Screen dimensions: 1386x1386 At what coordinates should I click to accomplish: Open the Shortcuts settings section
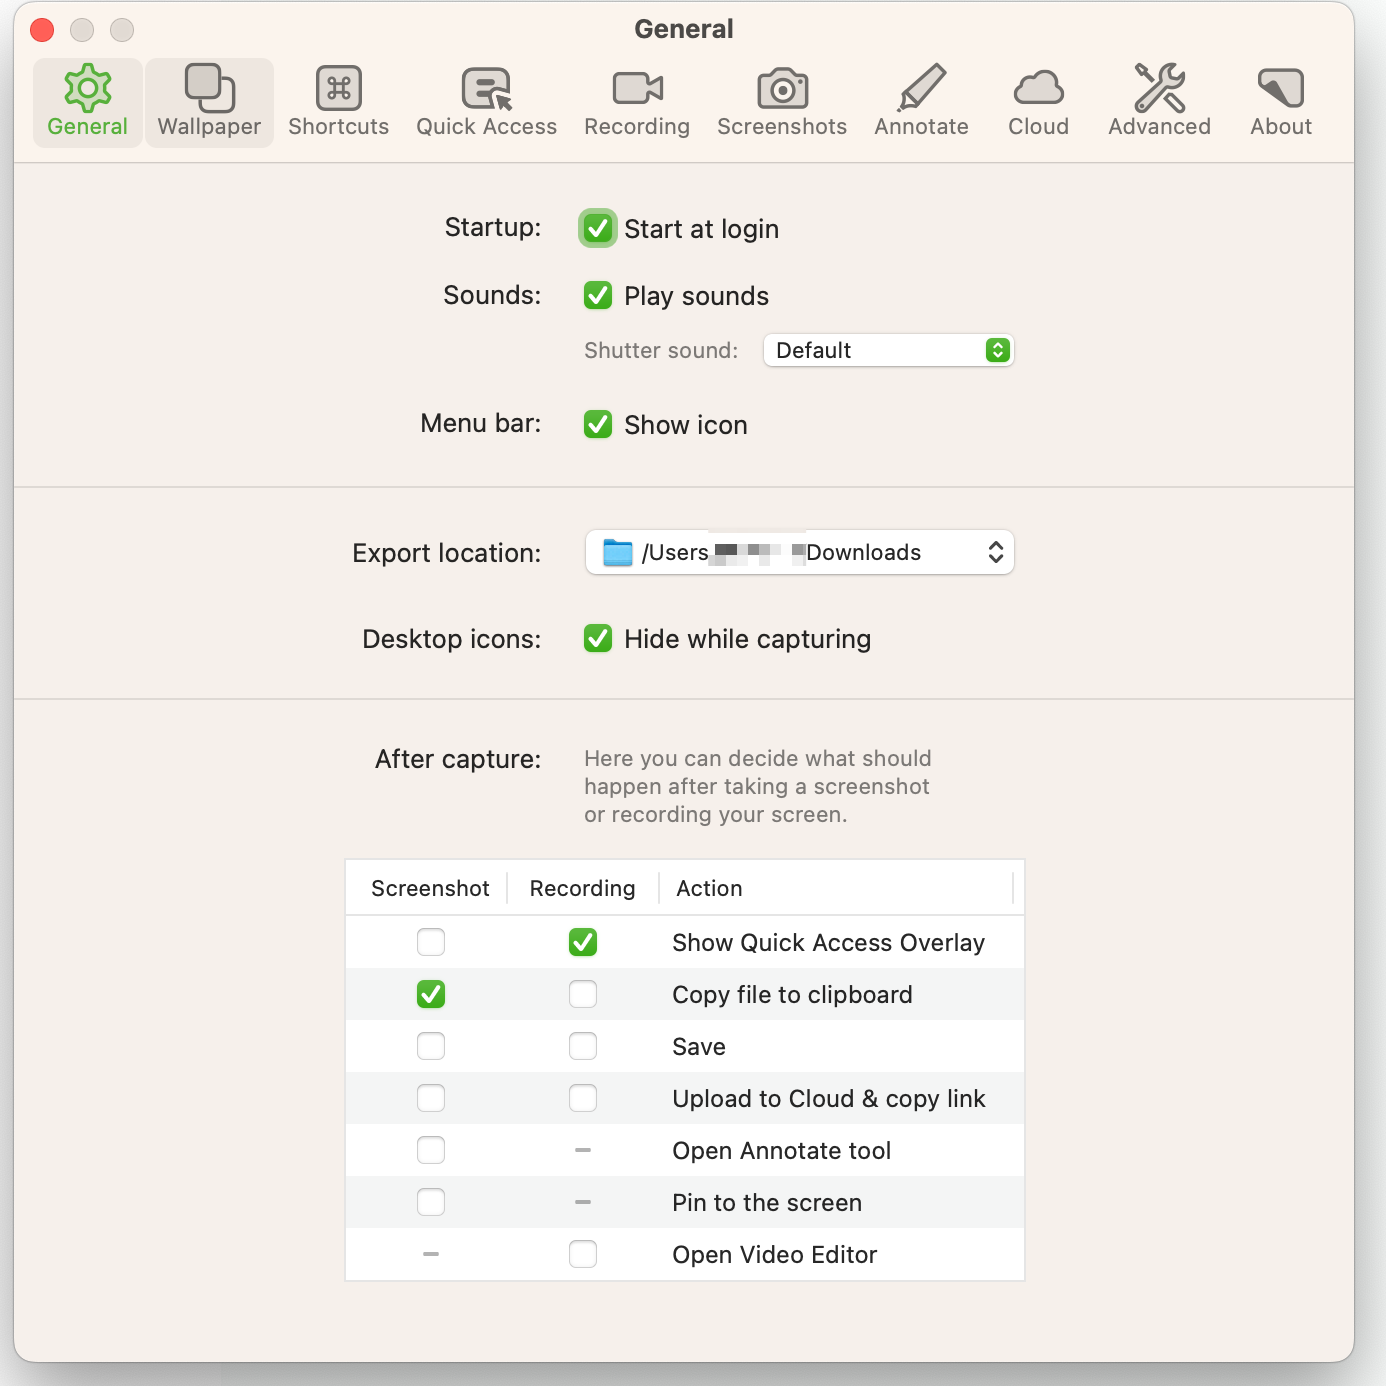338,100
